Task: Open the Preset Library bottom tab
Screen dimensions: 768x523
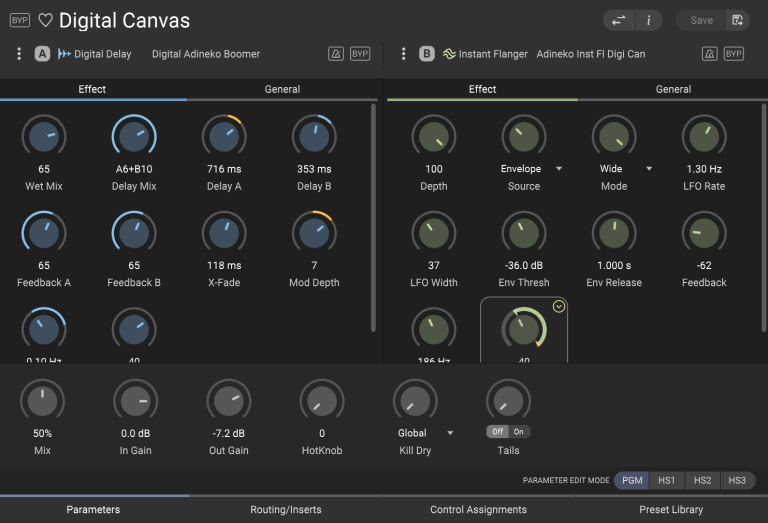Action: click(x=671, y=509)
